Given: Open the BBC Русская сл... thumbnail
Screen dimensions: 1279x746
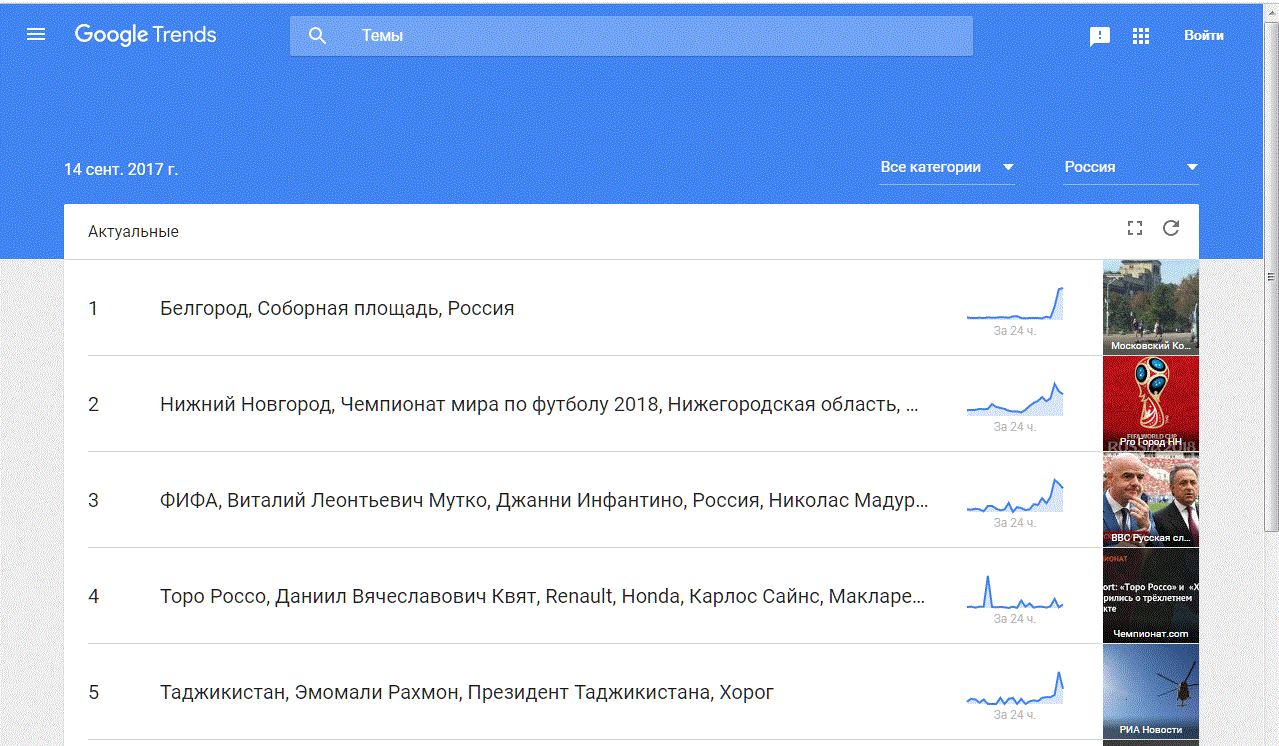Looking at the screenshot, I should tap(1150, 499).
